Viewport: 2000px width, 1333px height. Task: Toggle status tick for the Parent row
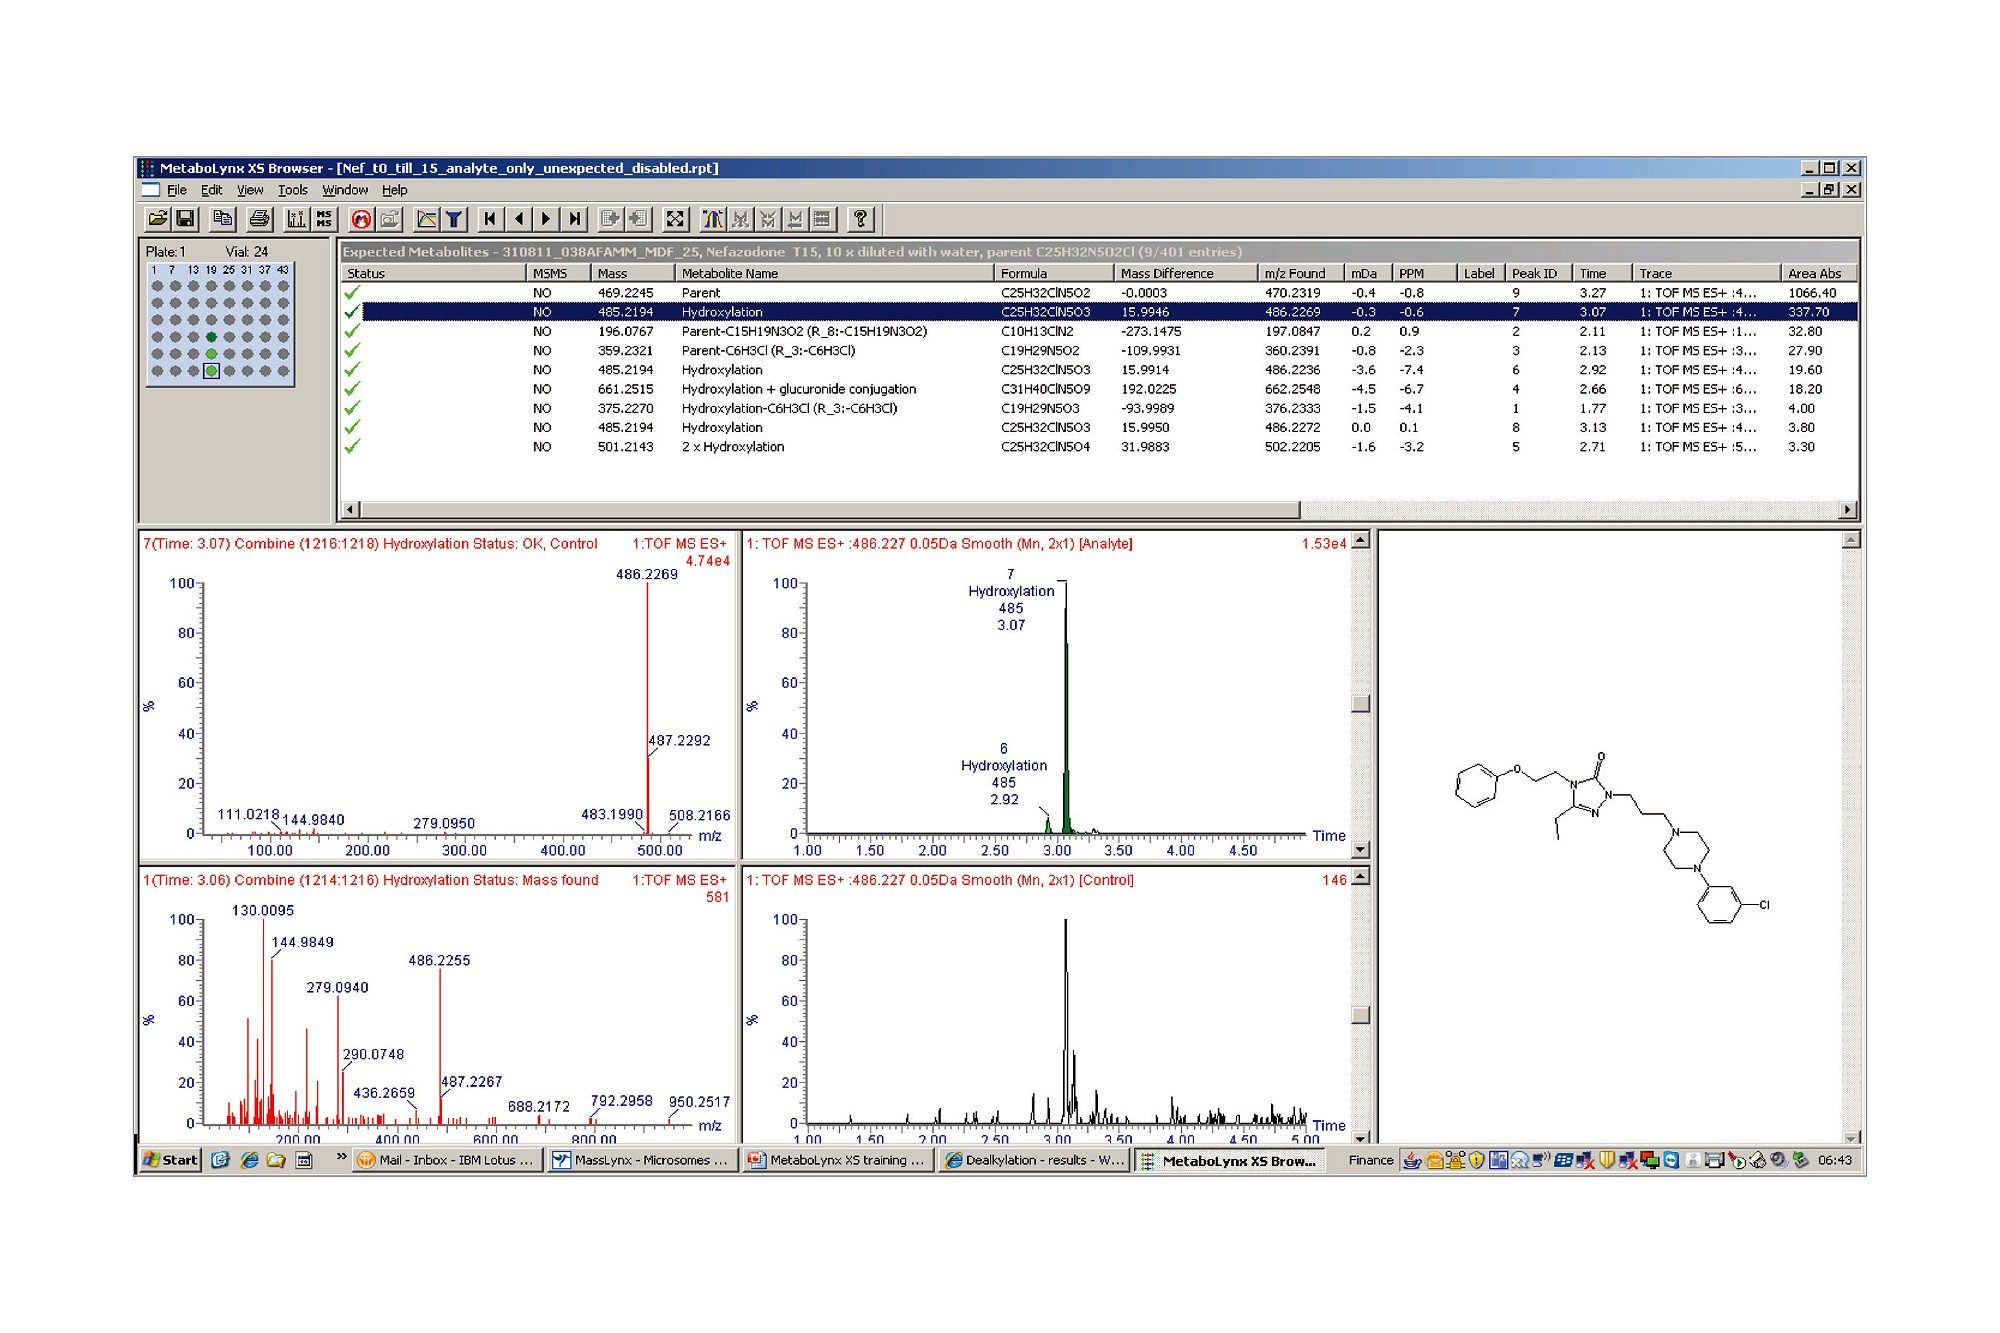pos(352,293)
